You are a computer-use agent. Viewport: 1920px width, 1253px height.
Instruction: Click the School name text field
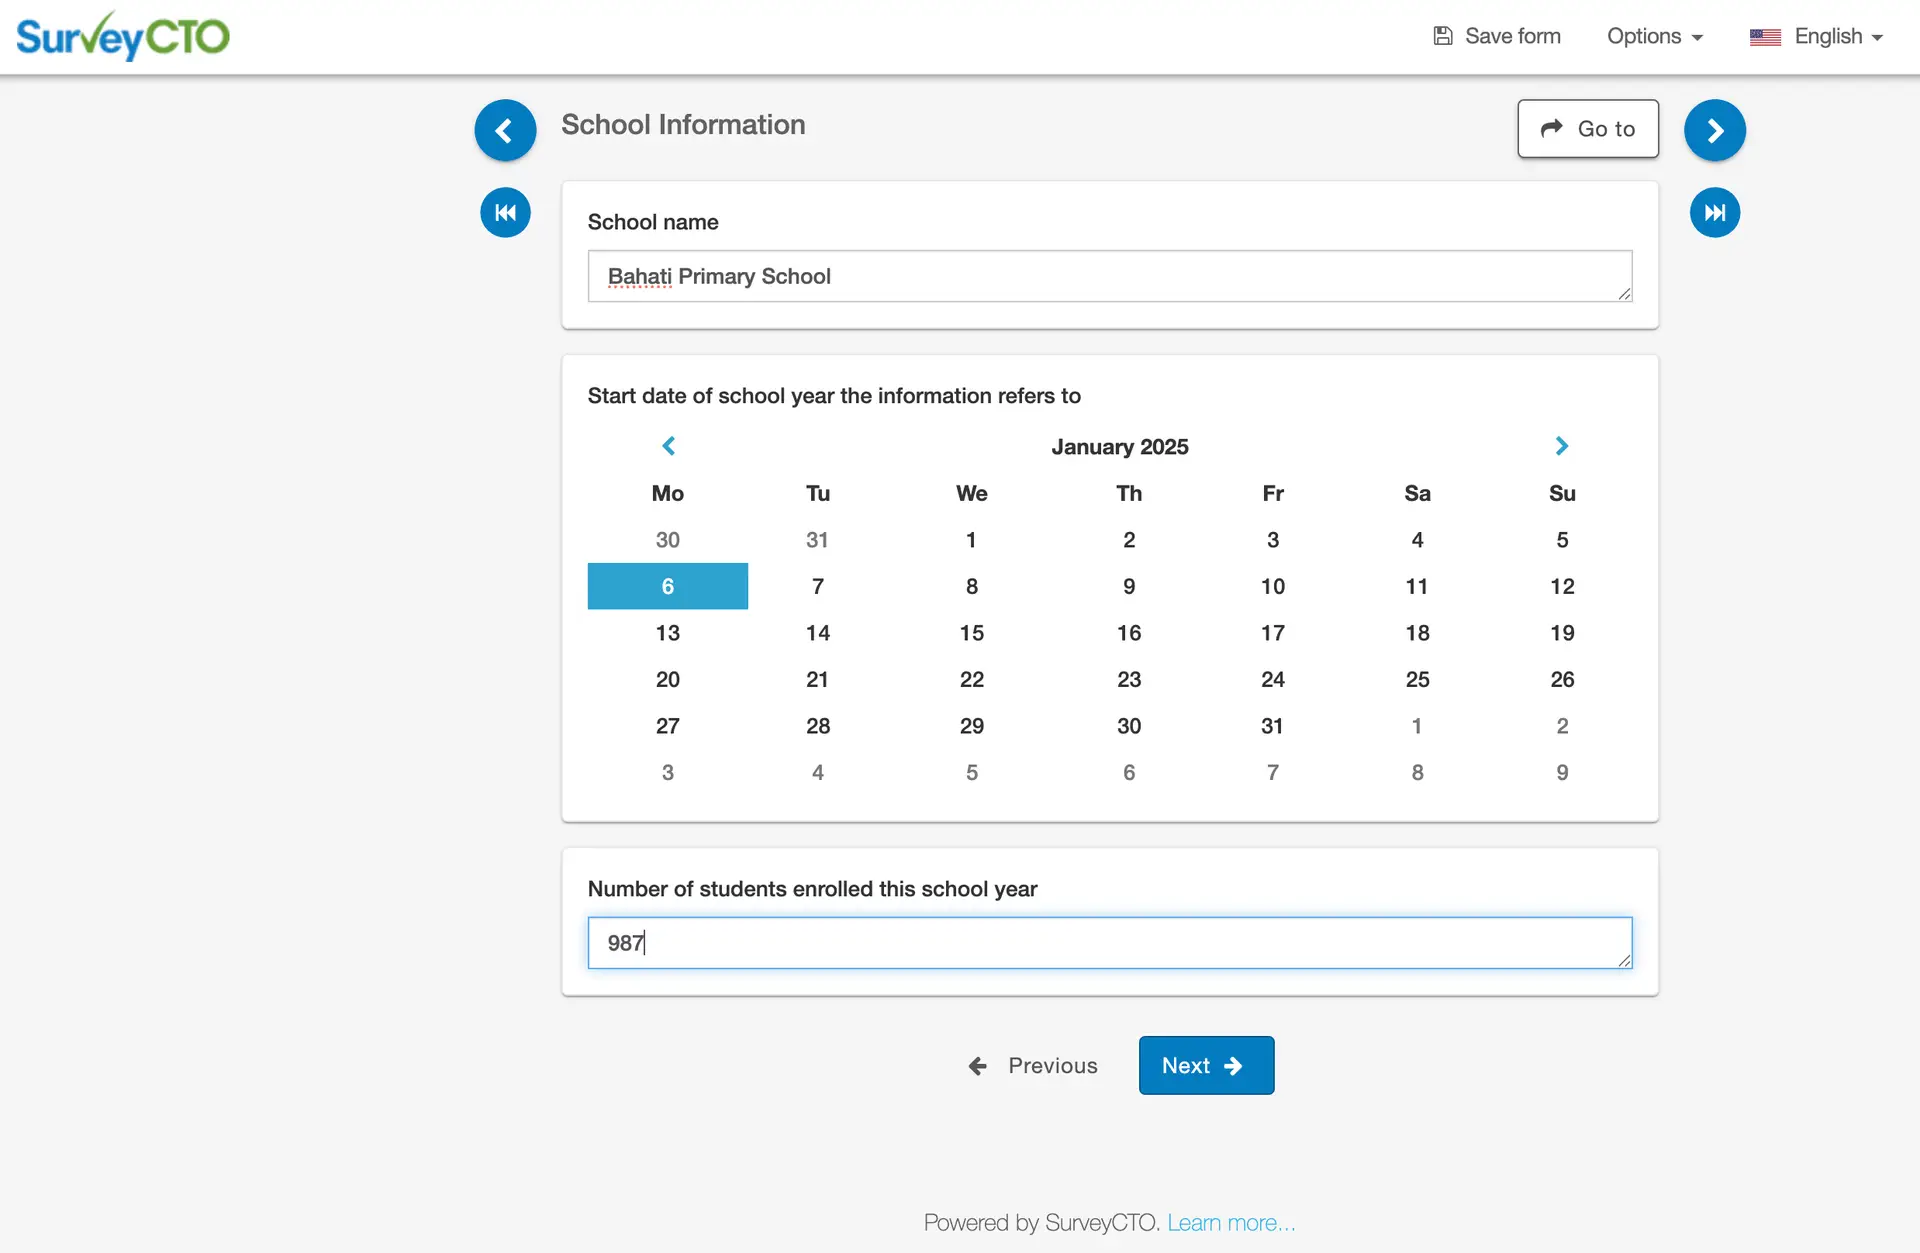(1109, 276)
